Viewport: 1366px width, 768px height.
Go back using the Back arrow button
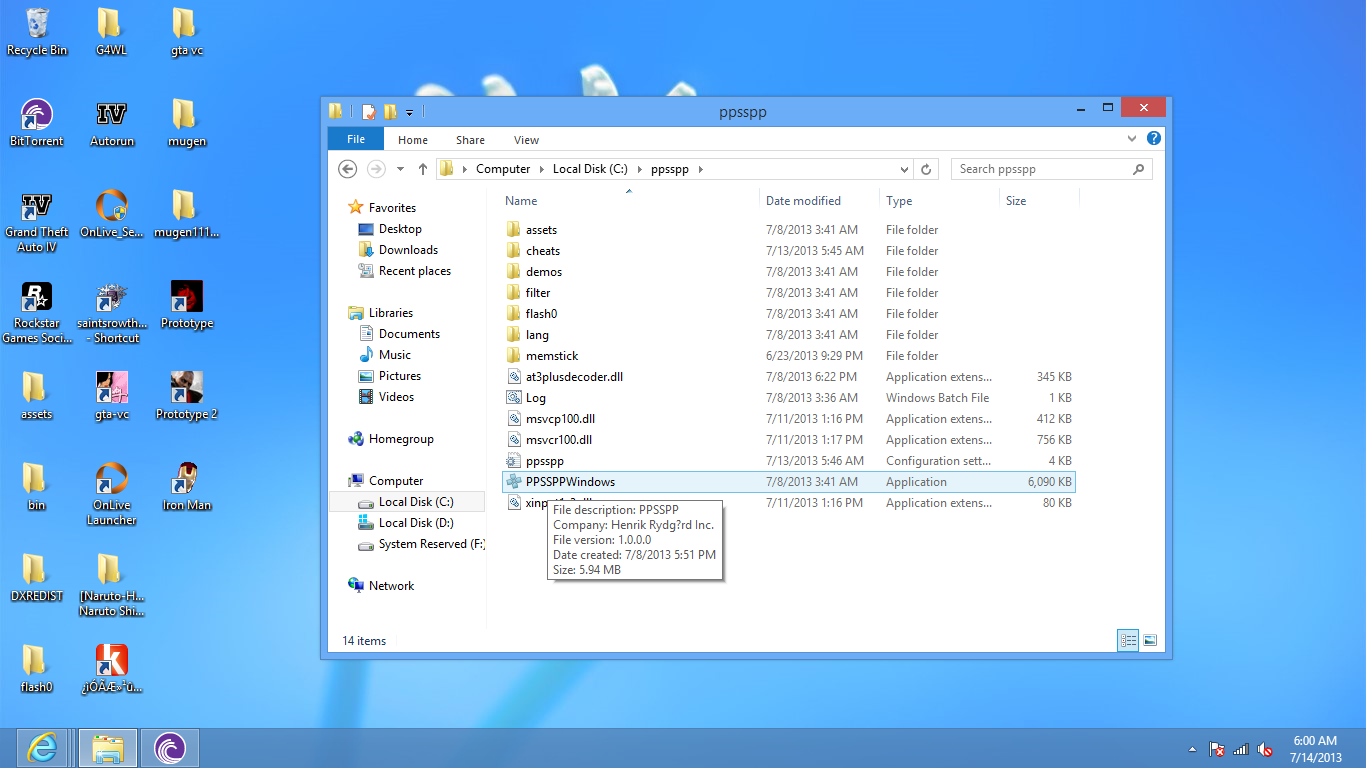[x=348, y=169]
